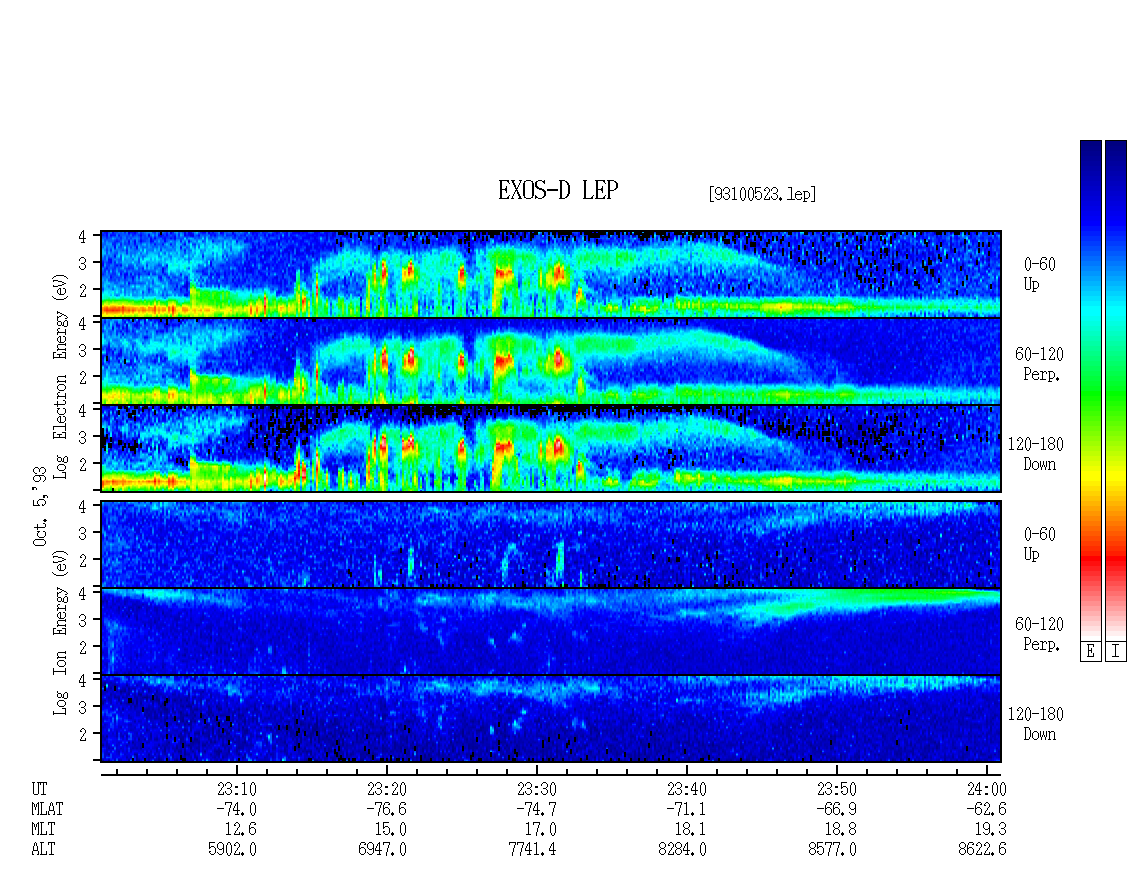Viewport: 1130px width, 875px height.
Task: Click the MLAT row label
Action: [x=47, y=809]
